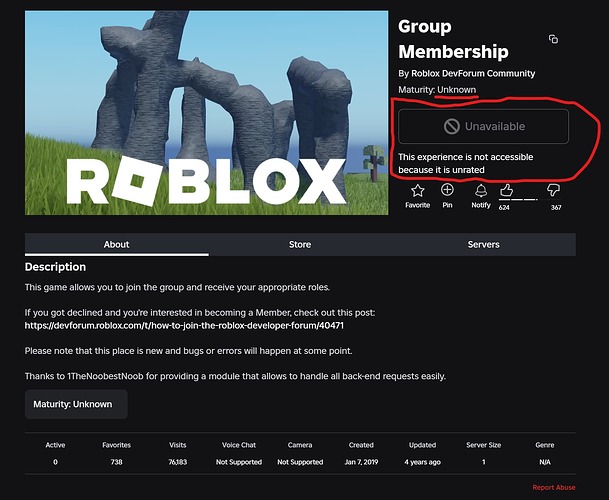This screenshot has width=609, height=500.
Task: Click the 'This game allows you to join' sentence
Action: coord(177,287)
